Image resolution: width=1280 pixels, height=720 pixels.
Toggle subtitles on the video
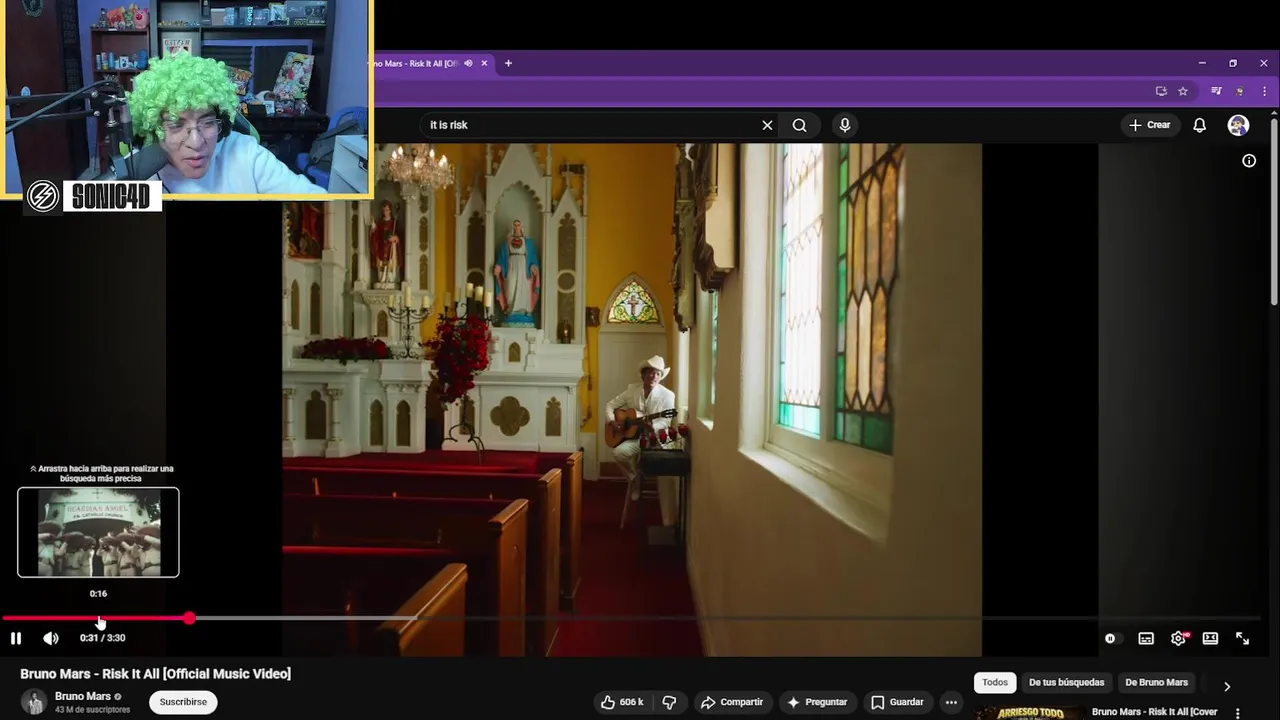1146,638
